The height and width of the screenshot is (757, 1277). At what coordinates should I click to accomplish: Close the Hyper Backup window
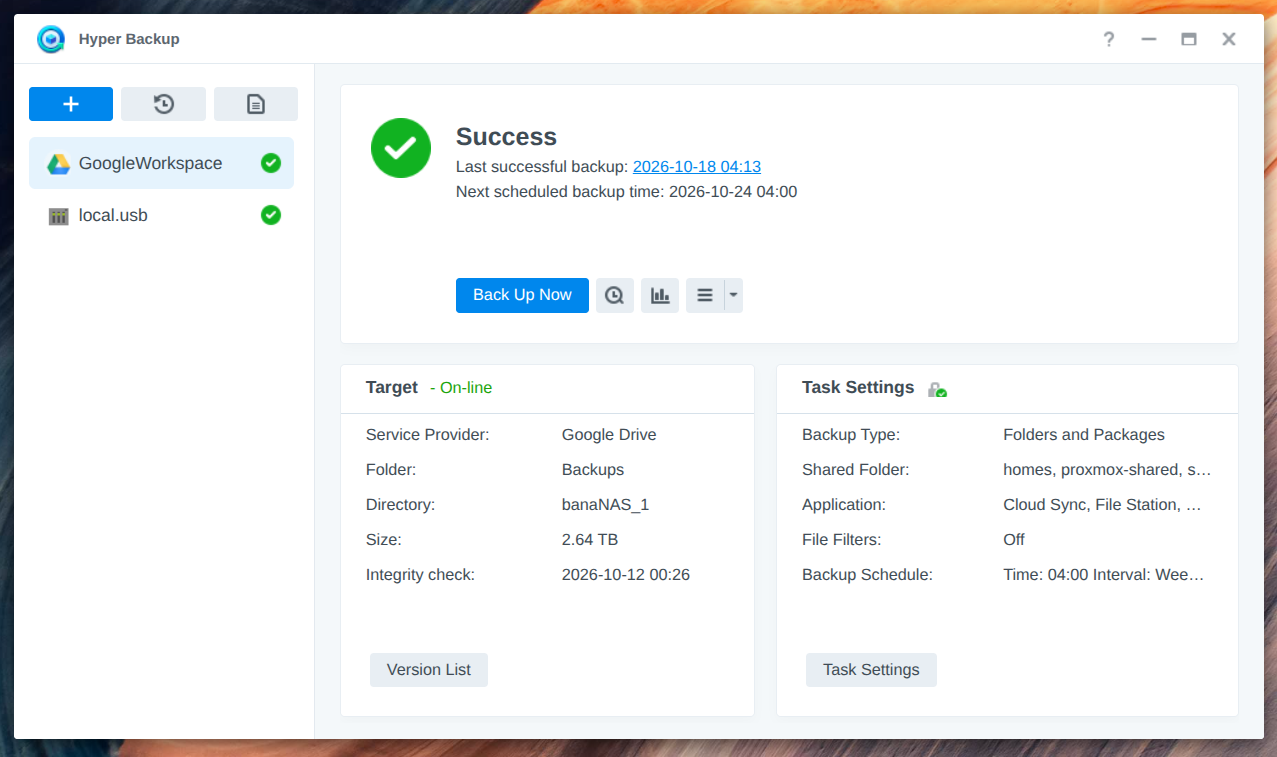(1229, 39)
